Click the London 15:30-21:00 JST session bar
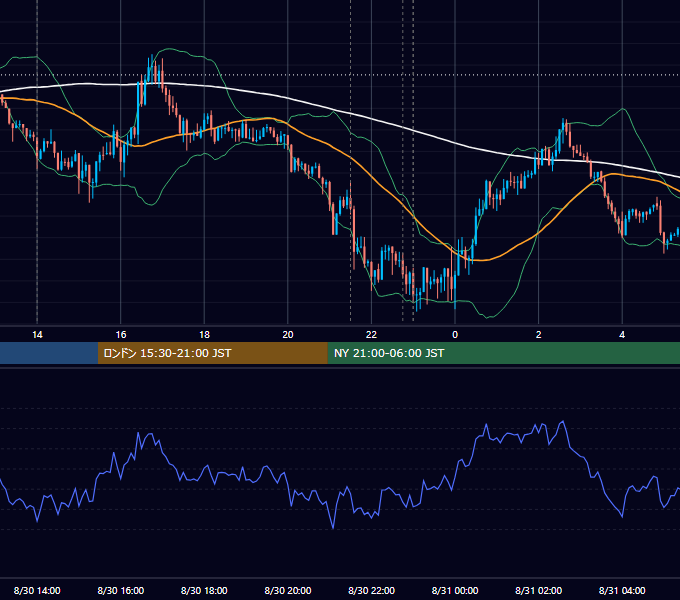Screen dimensions: 680x600 (x=212, y=353)
